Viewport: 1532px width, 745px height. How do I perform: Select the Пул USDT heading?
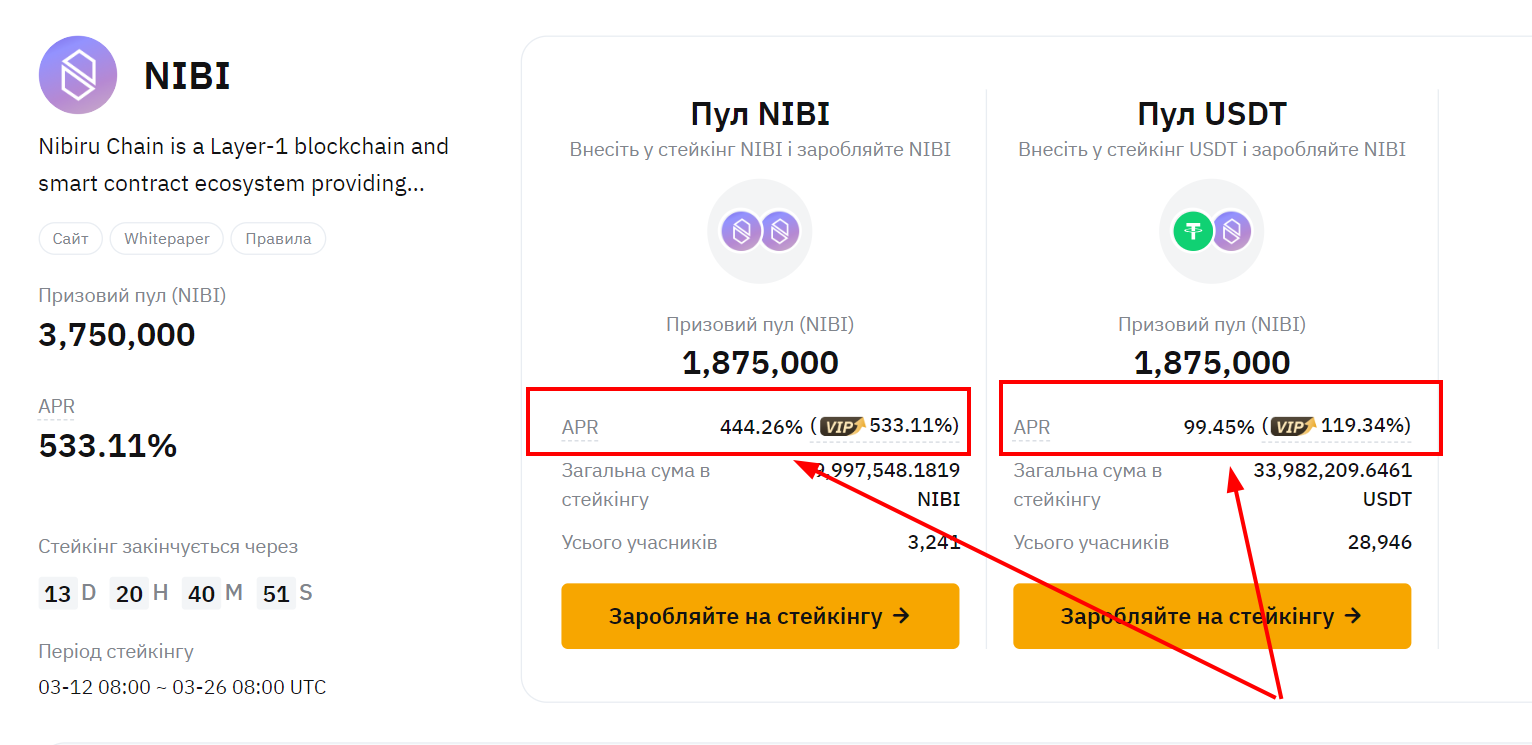[1212, 114]
